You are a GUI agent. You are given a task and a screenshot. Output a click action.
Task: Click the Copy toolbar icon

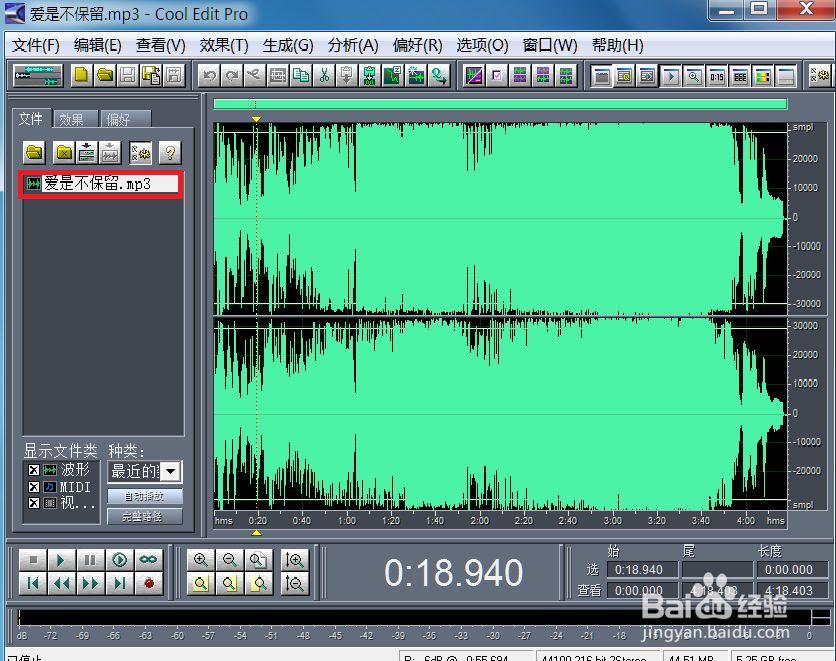[301, 76]
